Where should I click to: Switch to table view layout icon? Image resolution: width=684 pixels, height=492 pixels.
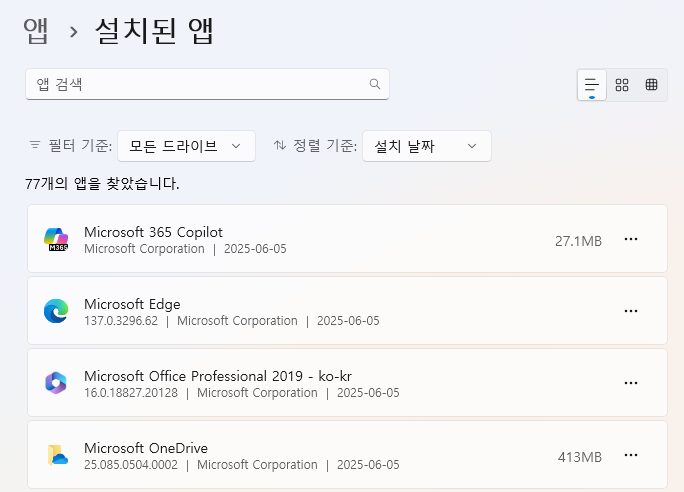(x=651, y=85)
